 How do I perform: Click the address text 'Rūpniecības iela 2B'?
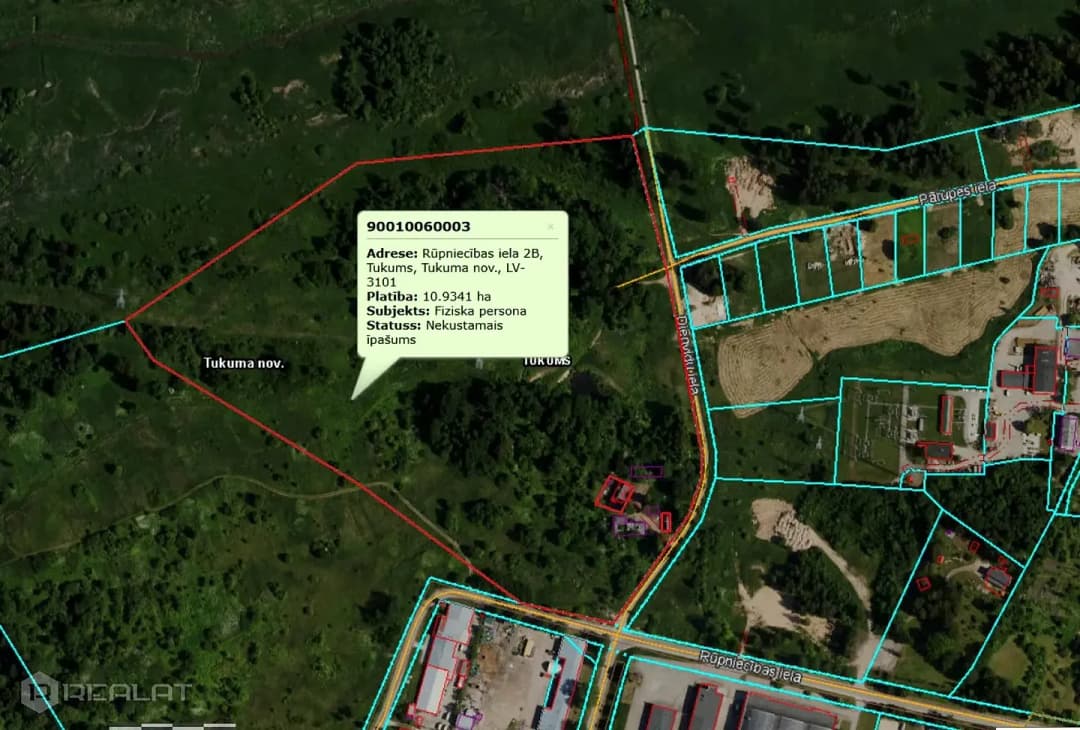pyautogui.click(x=482, y=253)
